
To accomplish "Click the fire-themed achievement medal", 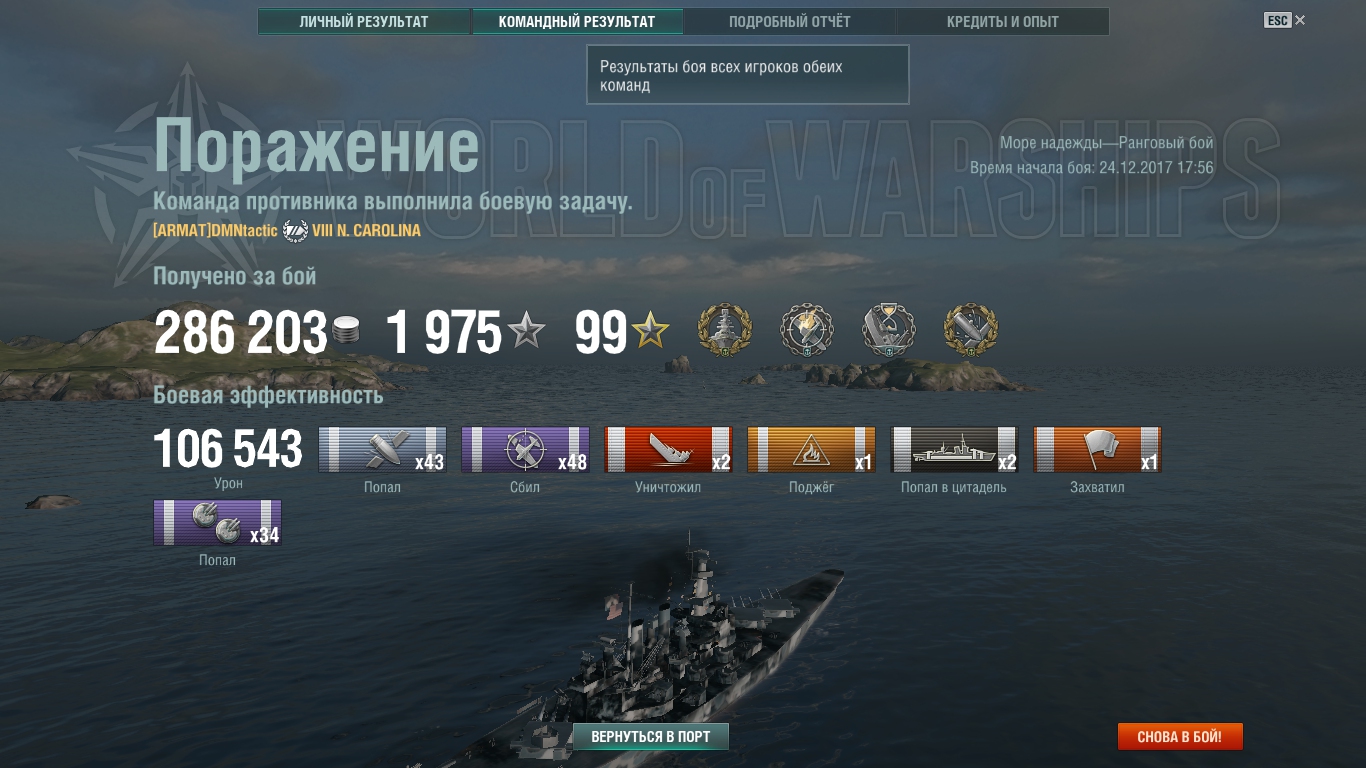I will pyautogui.click(x=807, y=331).
